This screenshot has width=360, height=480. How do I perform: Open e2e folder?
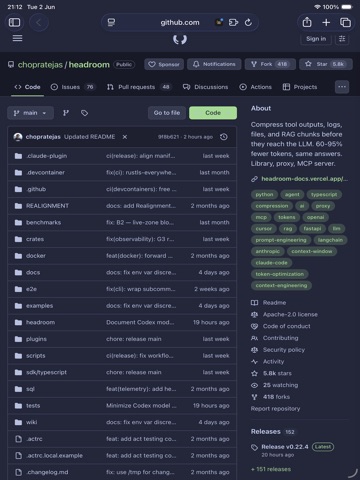click(31, 289)
